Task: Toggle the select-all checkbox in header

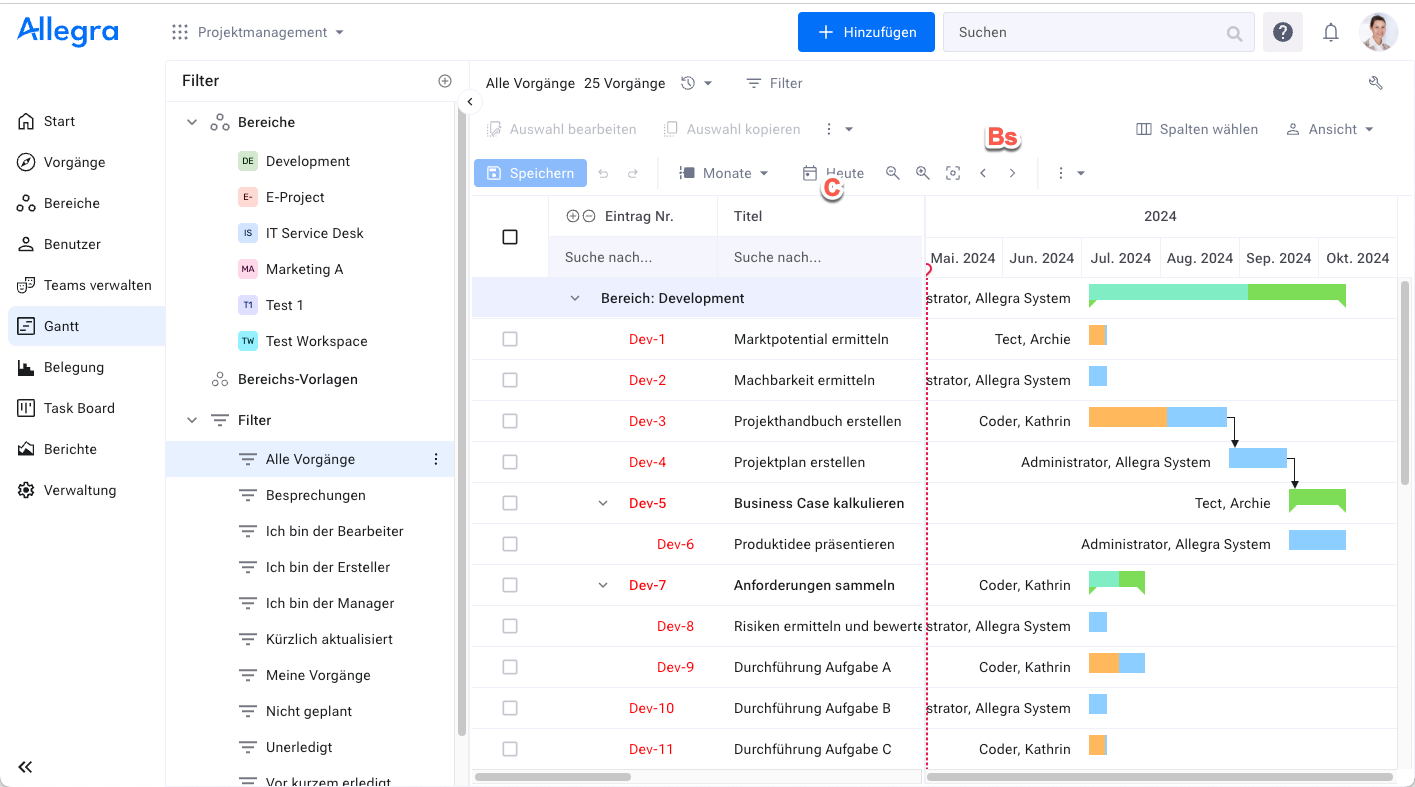Action: click(x=510, y=237)
